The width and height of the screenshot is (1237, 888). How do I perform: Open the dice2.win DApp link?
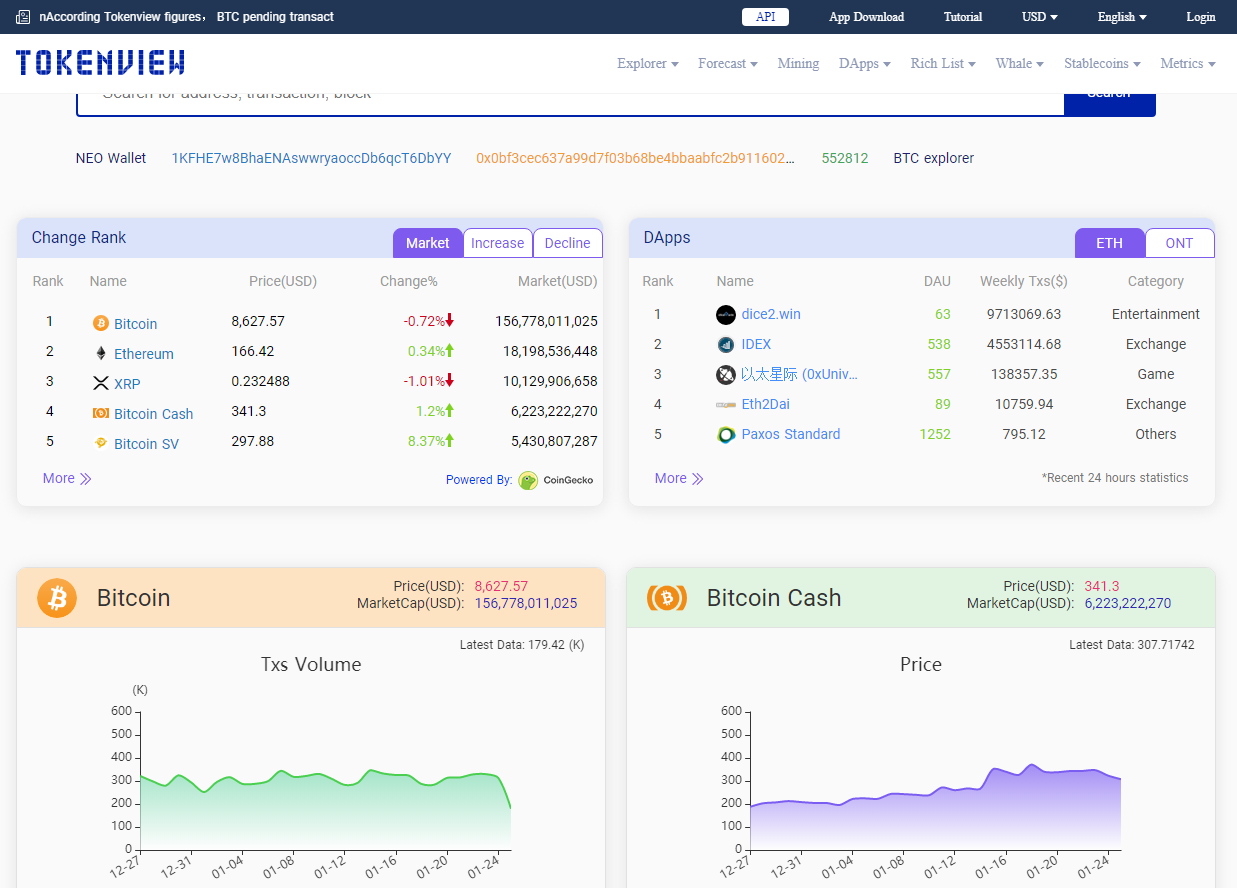click(771, 314)
